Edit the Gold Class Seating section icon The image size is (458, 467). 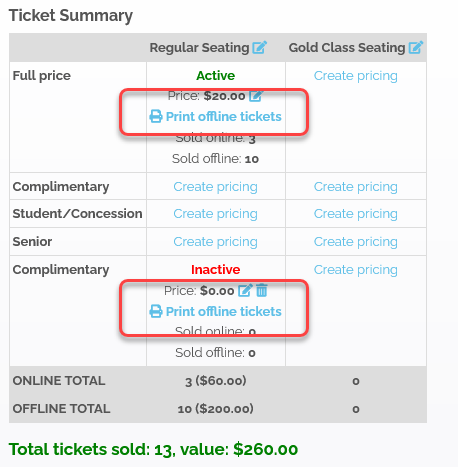coord(416,47)
